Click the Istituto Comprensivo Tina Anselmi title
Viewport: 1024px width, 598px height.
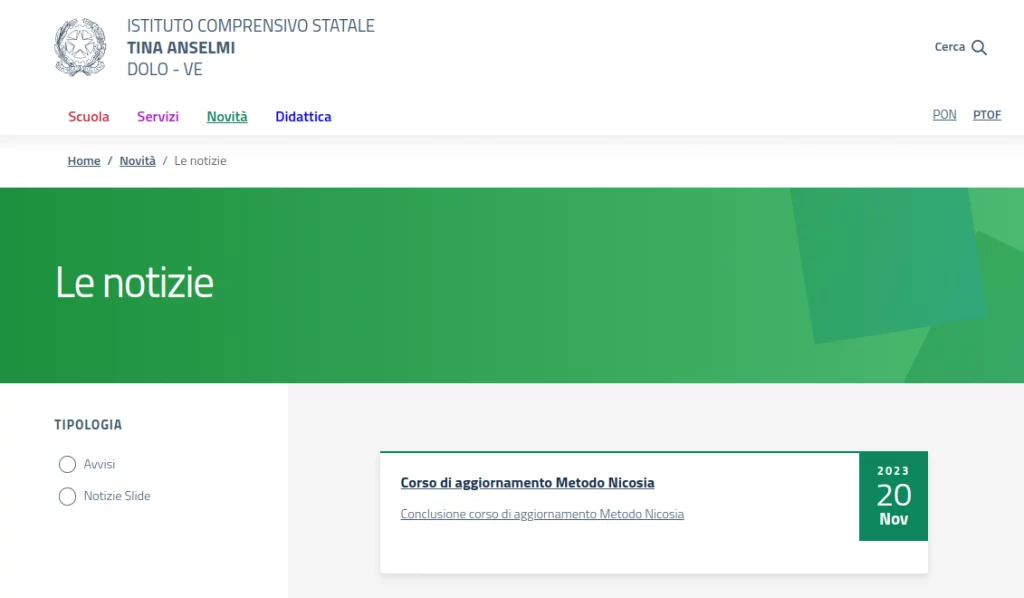pos(250,47)
